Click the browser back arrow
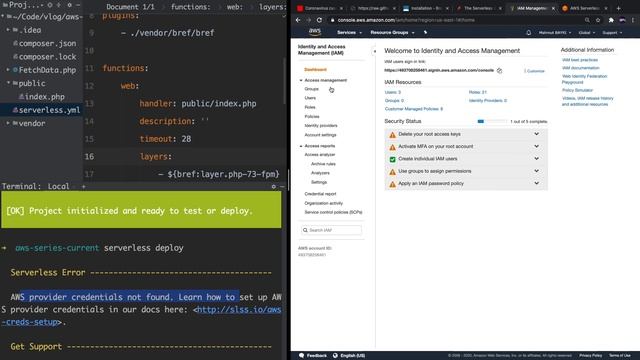640x360 pixels. pos(298,20)
